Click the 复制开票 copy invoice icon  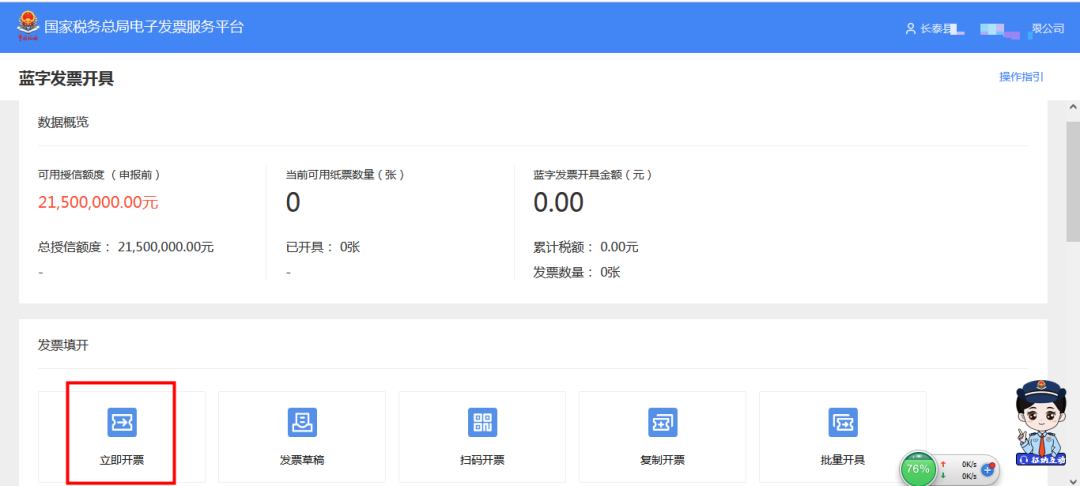(662, 422)
